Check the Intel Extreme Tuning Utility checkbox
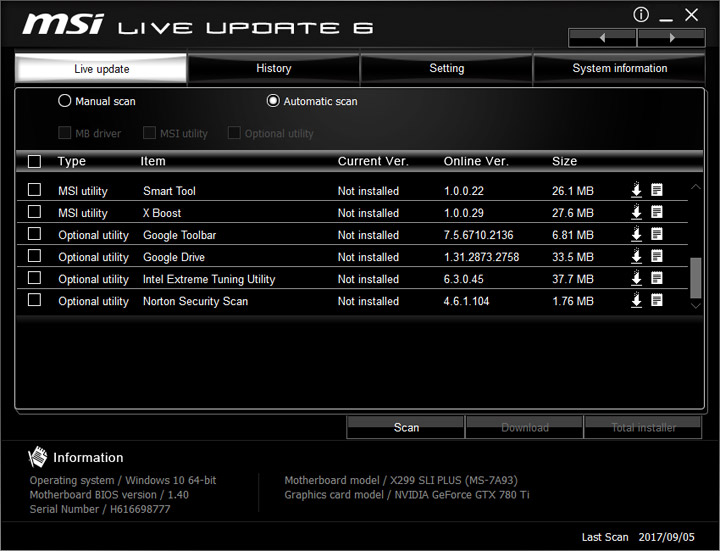Image resolution: width=720 pixels, height=551 pixels. pyautogui.click(x=34, y=278)
